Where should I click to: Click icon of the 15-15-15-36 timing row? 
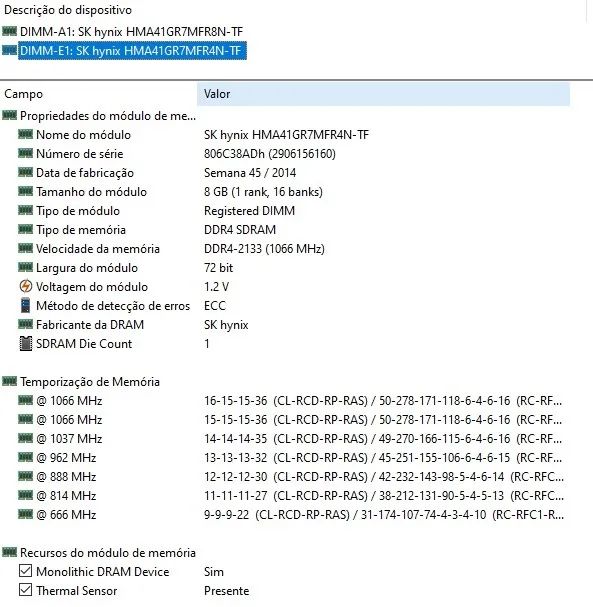click(x=26, y=419)
